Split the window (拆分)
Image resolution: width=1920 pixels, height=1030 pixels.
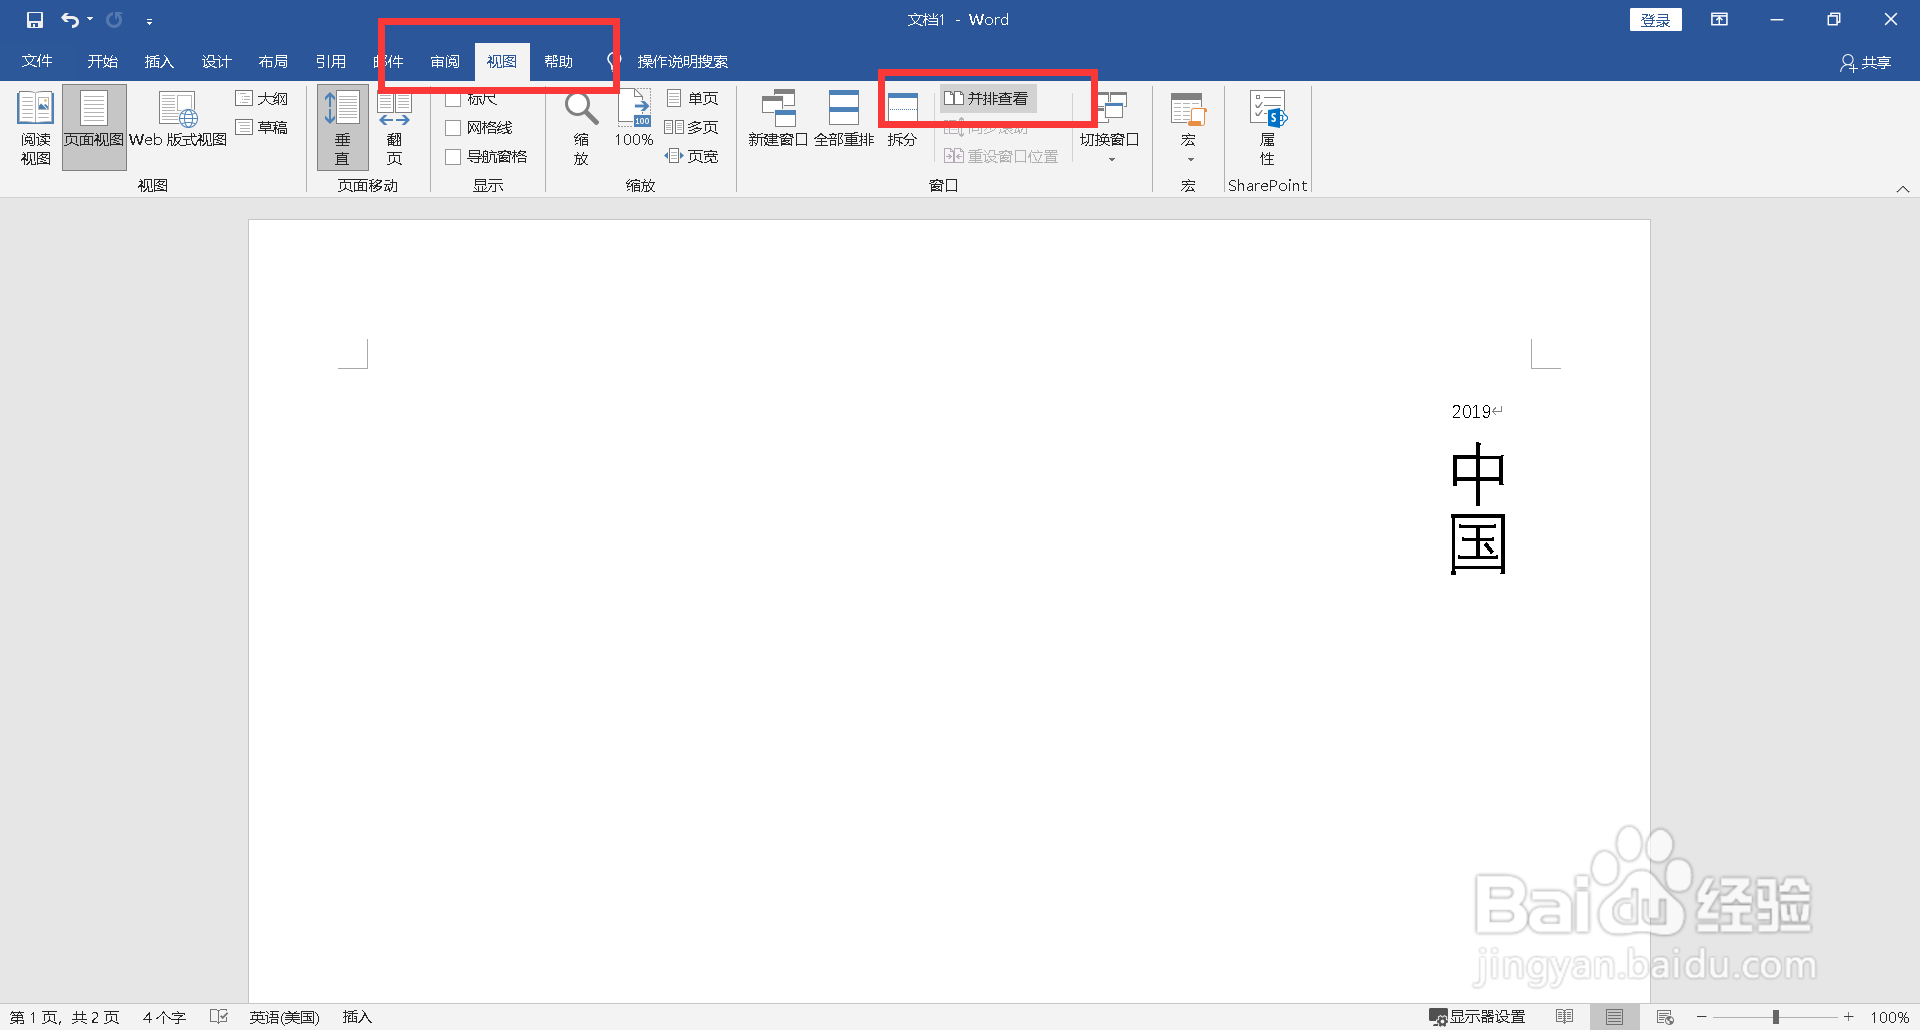[x=903, y=120]
